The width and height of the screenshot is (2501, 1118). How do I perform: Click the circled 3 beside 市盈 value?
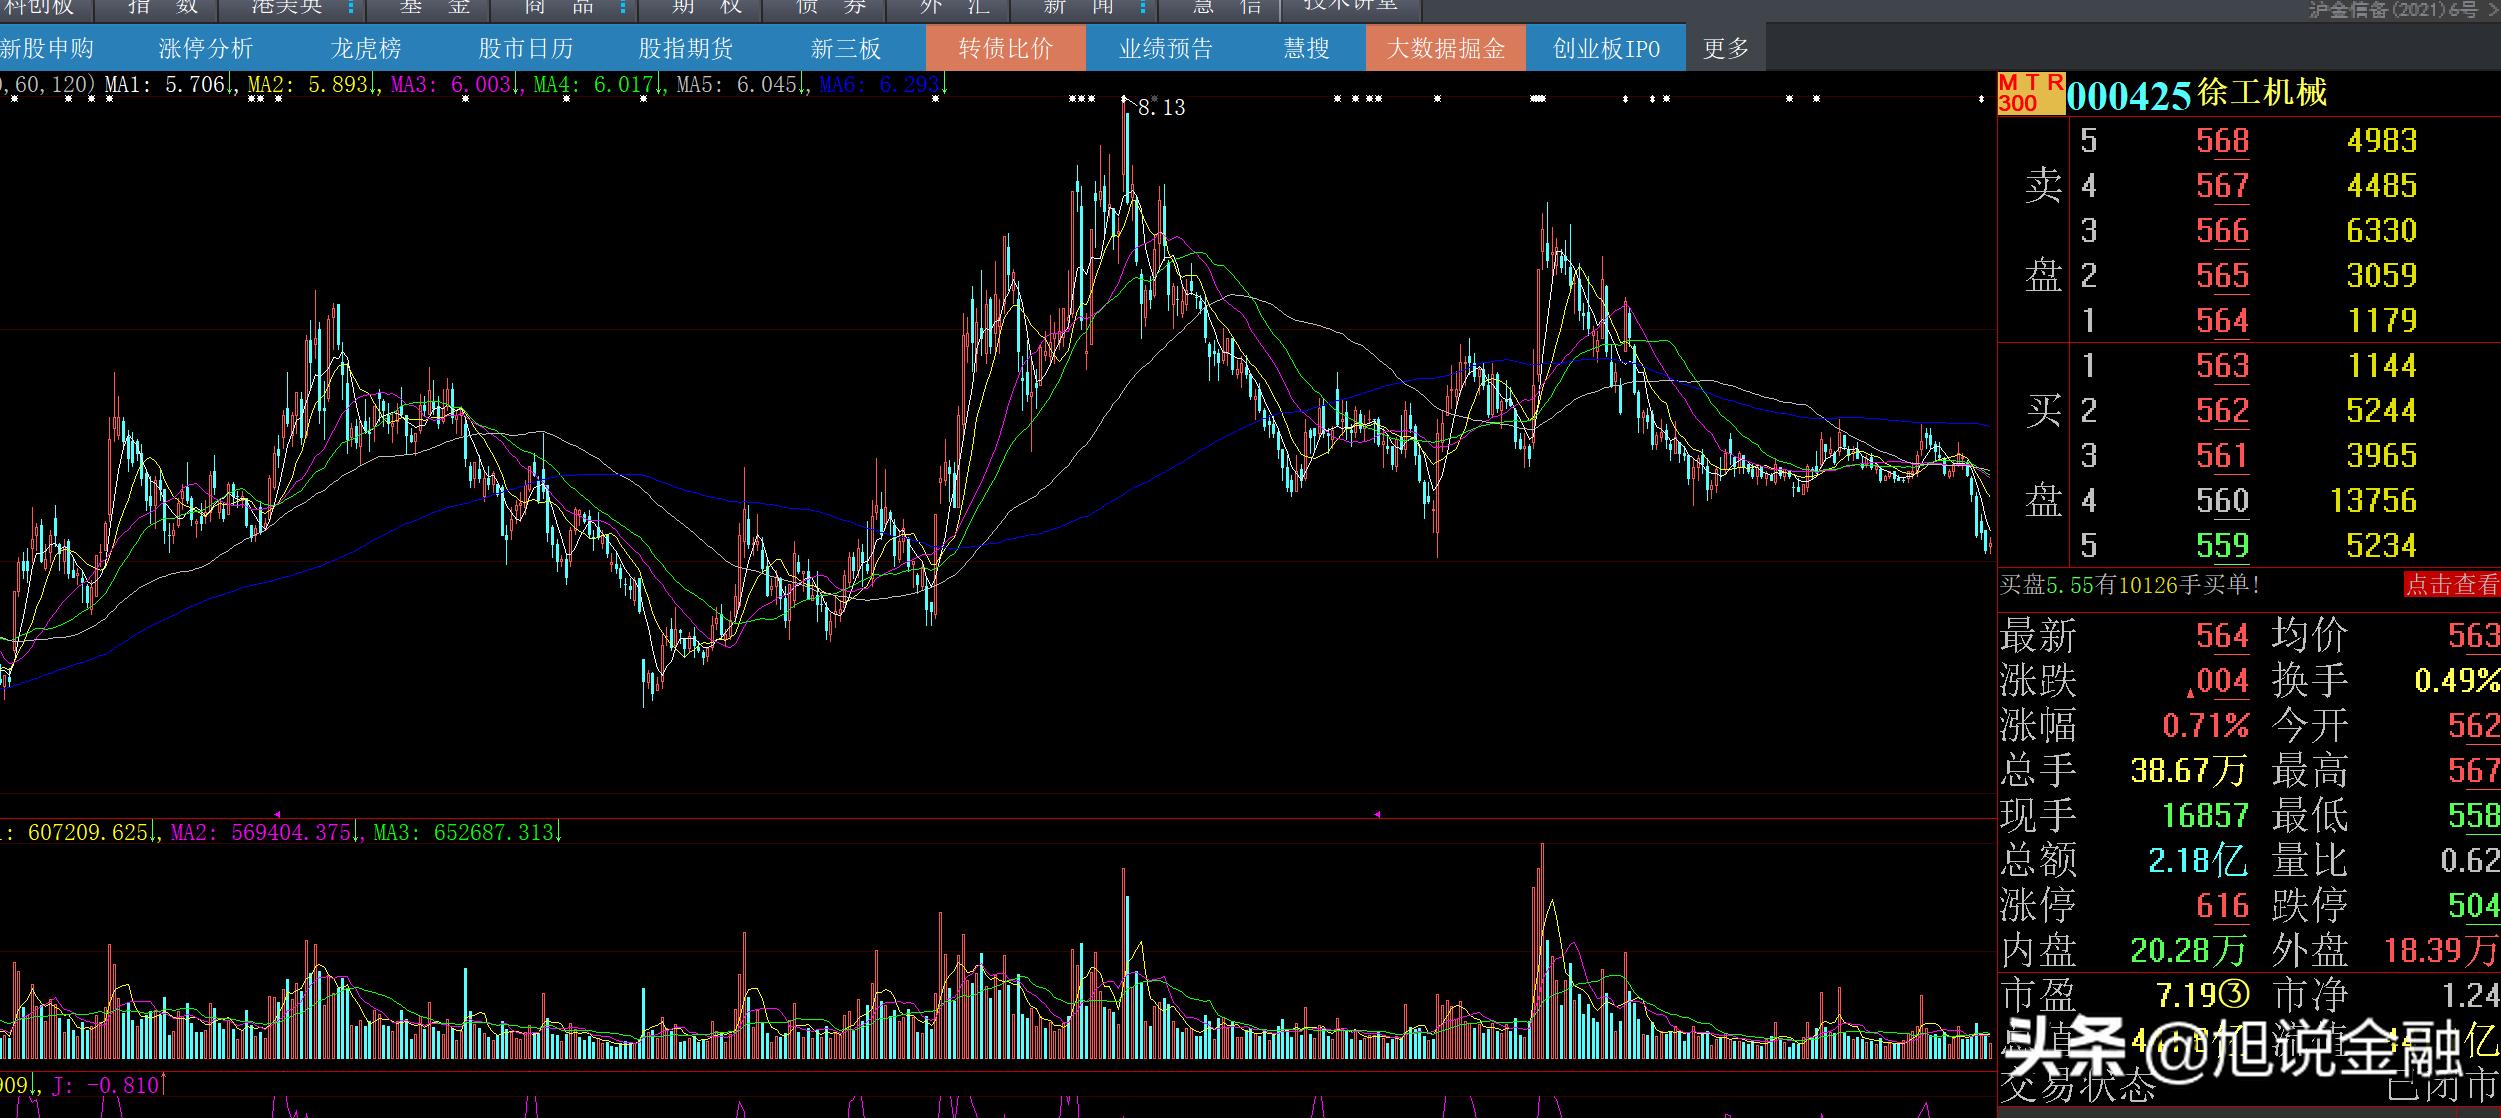point(2234,995)
